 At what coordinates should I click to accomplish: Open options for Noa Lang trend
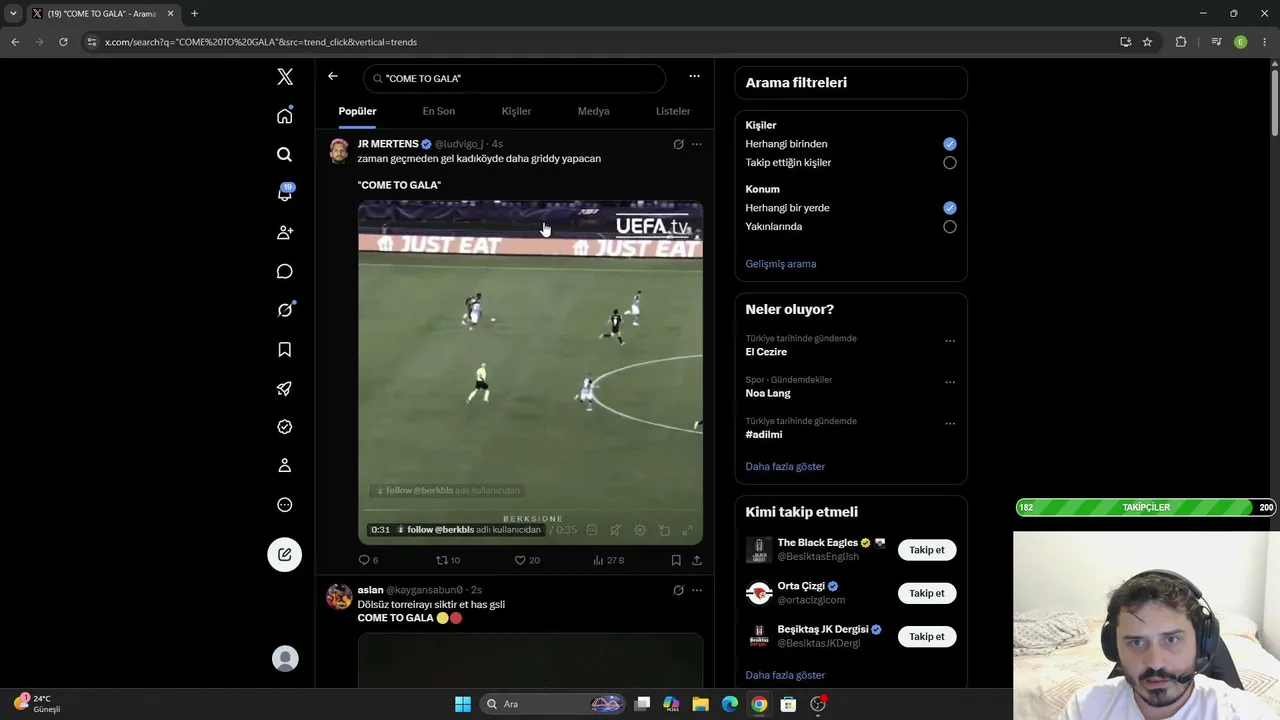(950, 382)
